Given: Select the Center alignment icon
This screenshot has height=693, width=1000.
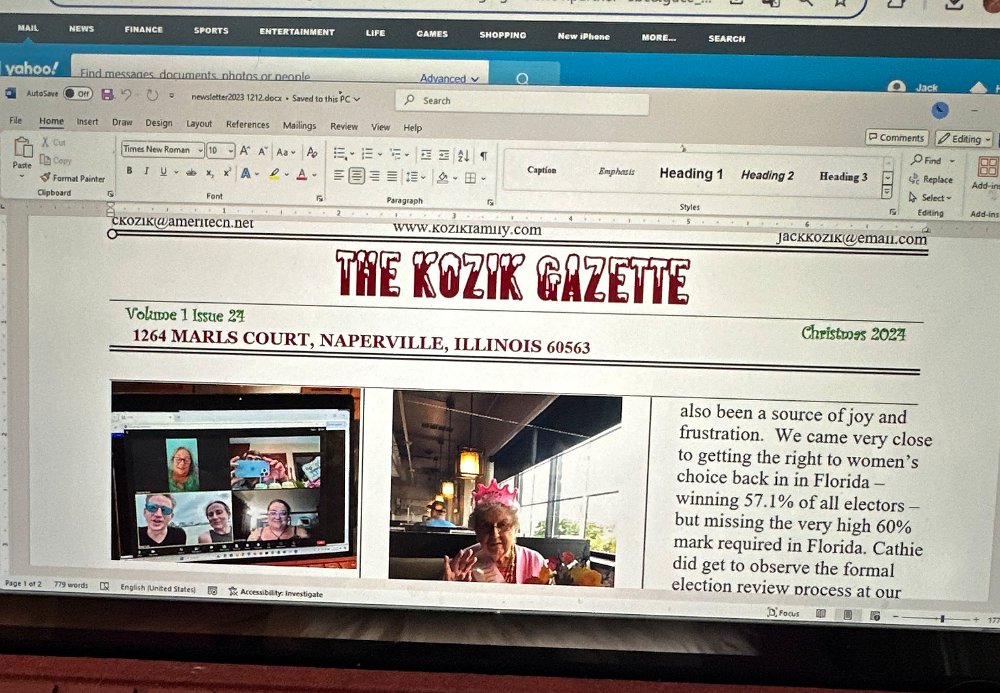Looking at the screenshot, I should 355,176.
